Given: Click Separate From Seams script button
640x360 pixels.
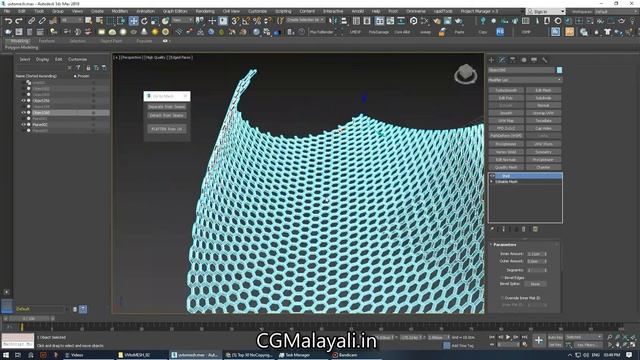Looking at the screenshot, I should pyautogui.click(x=167, y=107).
